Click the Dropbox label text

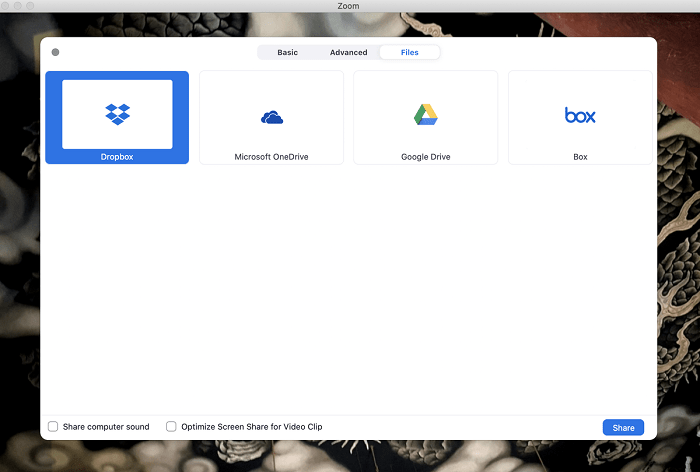tap(117, 157)
